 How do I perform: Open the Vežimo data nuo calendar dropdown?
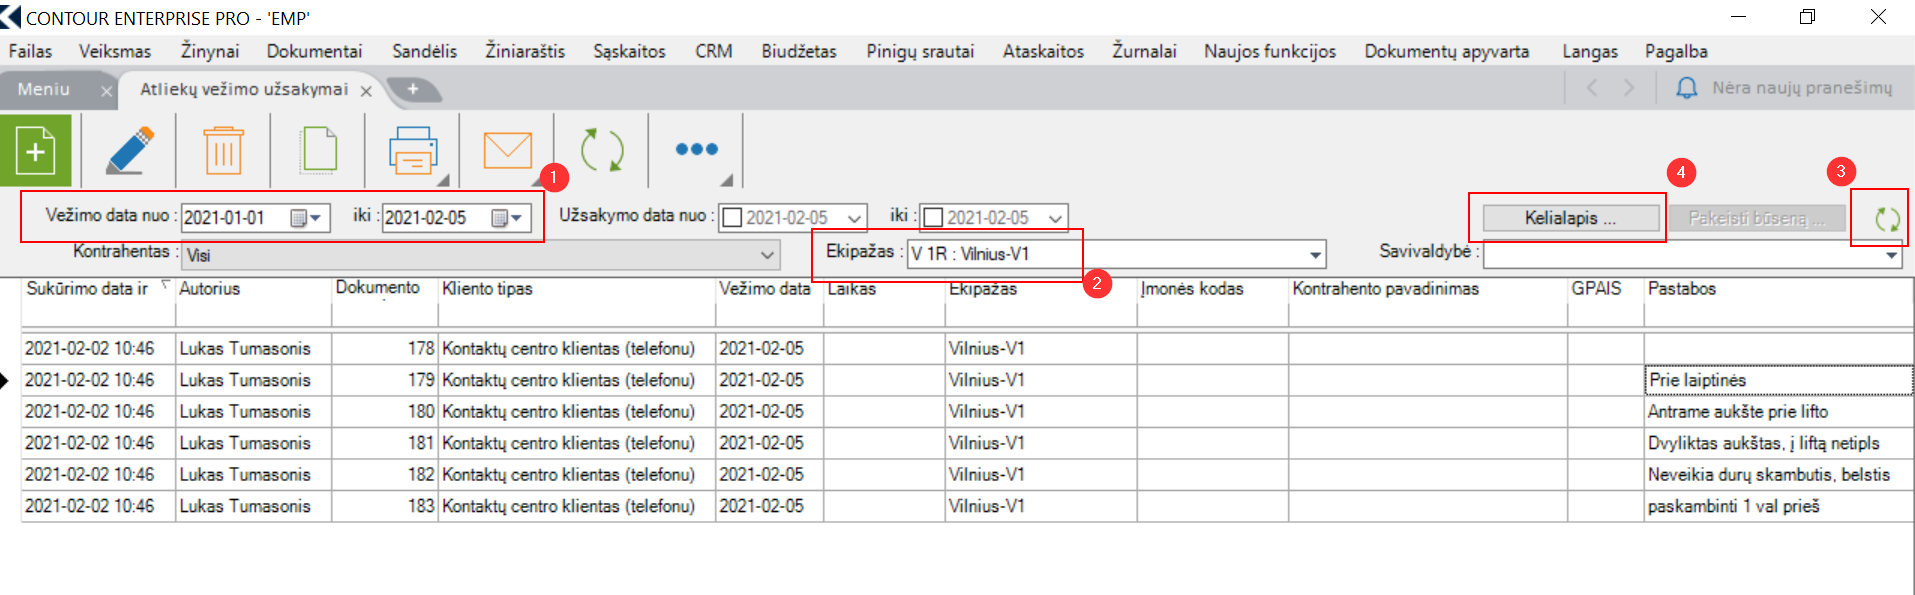pos(306,218)
